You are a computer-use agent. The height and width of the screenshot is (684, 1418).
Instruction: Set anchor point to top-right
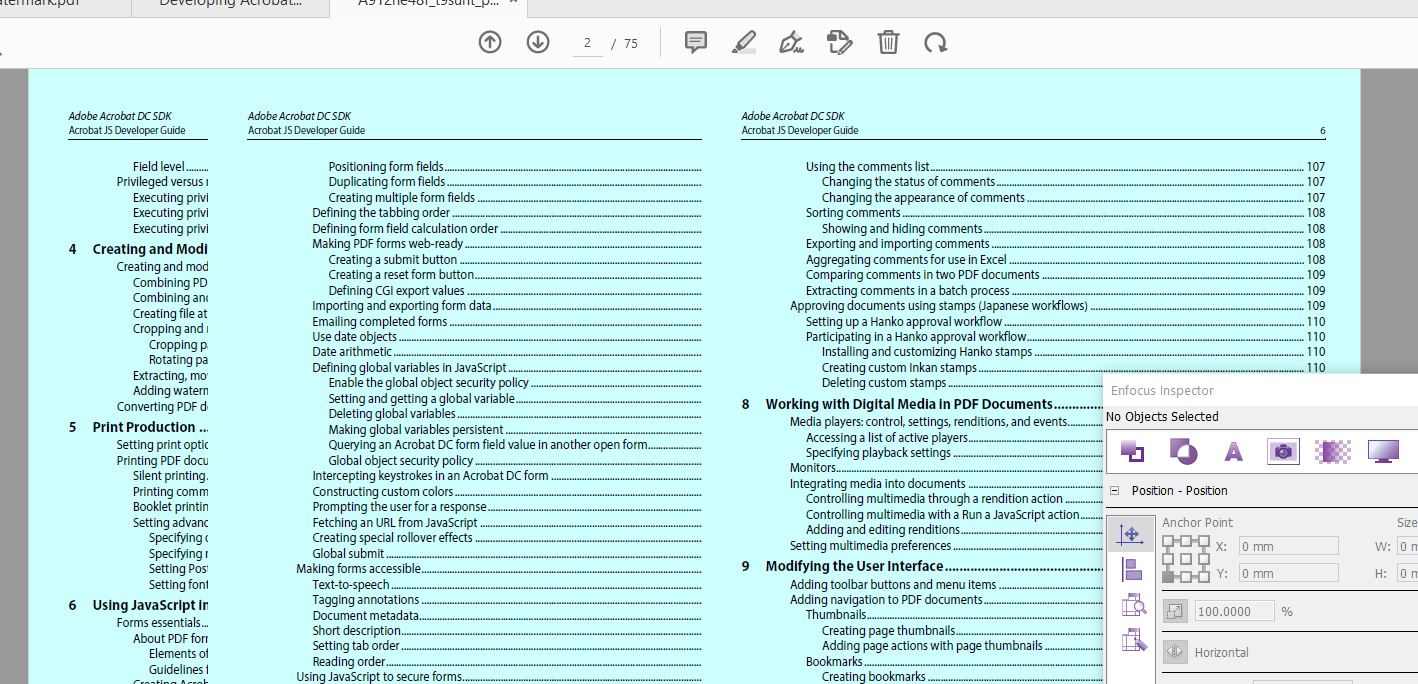(x=1204, y=541)
